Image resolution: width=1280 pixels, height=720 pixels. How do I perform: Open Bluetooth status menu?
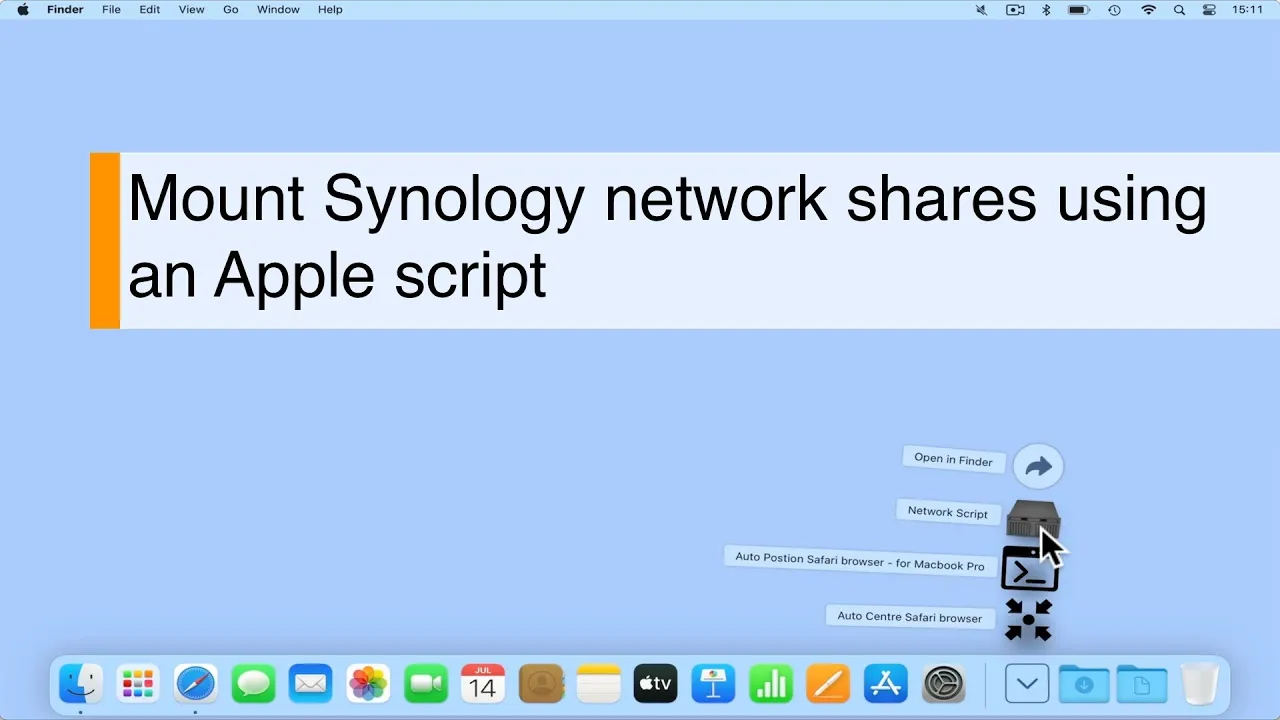point(1046,10)
